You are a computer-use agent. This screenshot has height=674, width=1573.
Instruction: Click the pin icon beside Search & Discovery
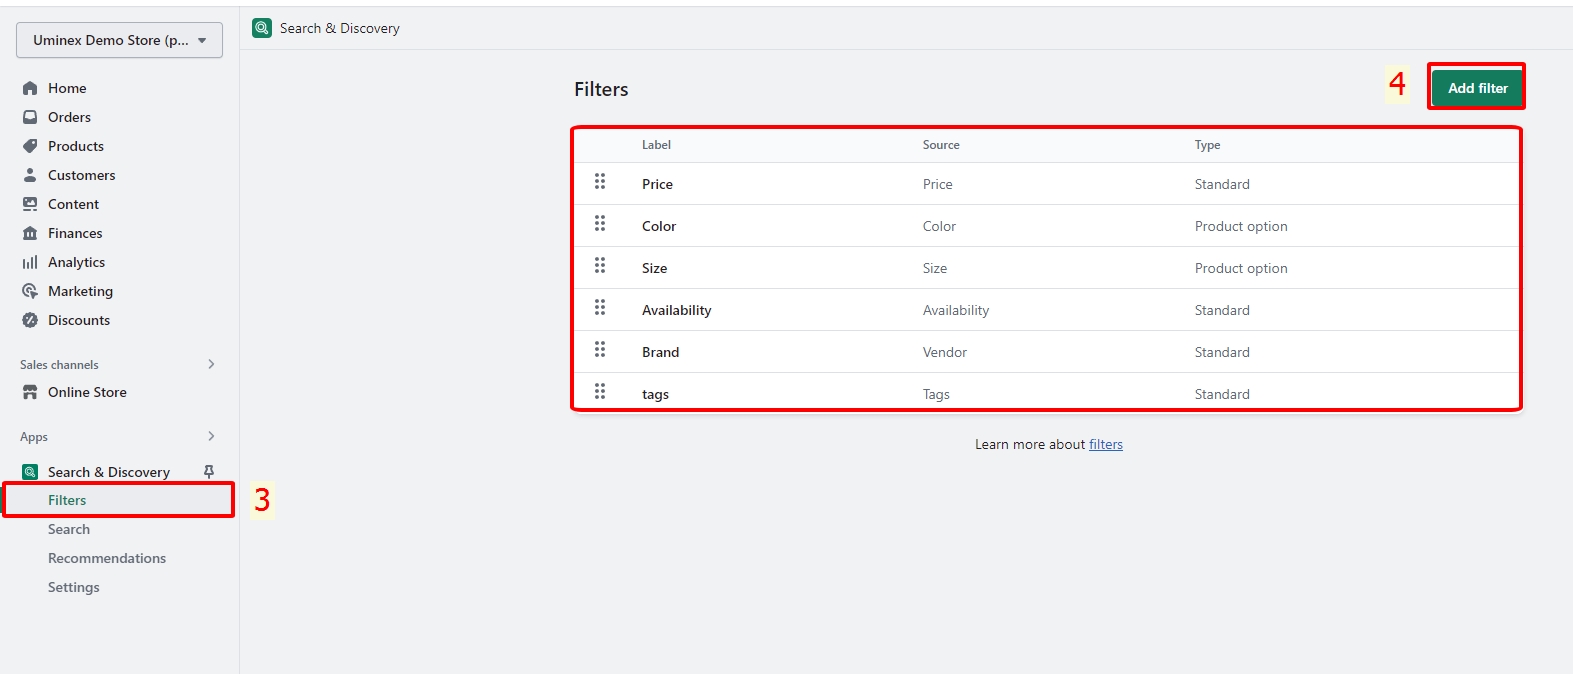tap(209, 471)
